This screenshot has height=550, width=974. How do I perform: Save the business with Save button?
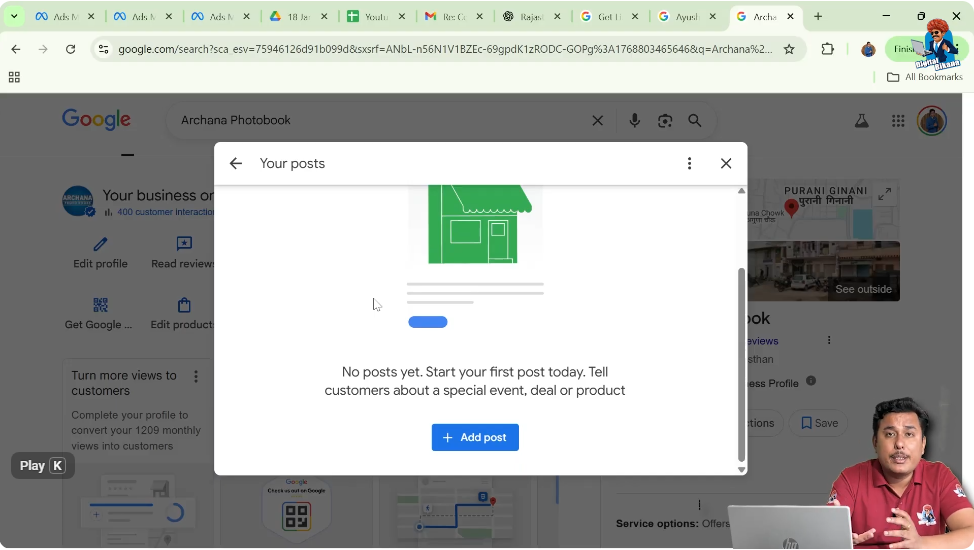(x=819, y=423)
